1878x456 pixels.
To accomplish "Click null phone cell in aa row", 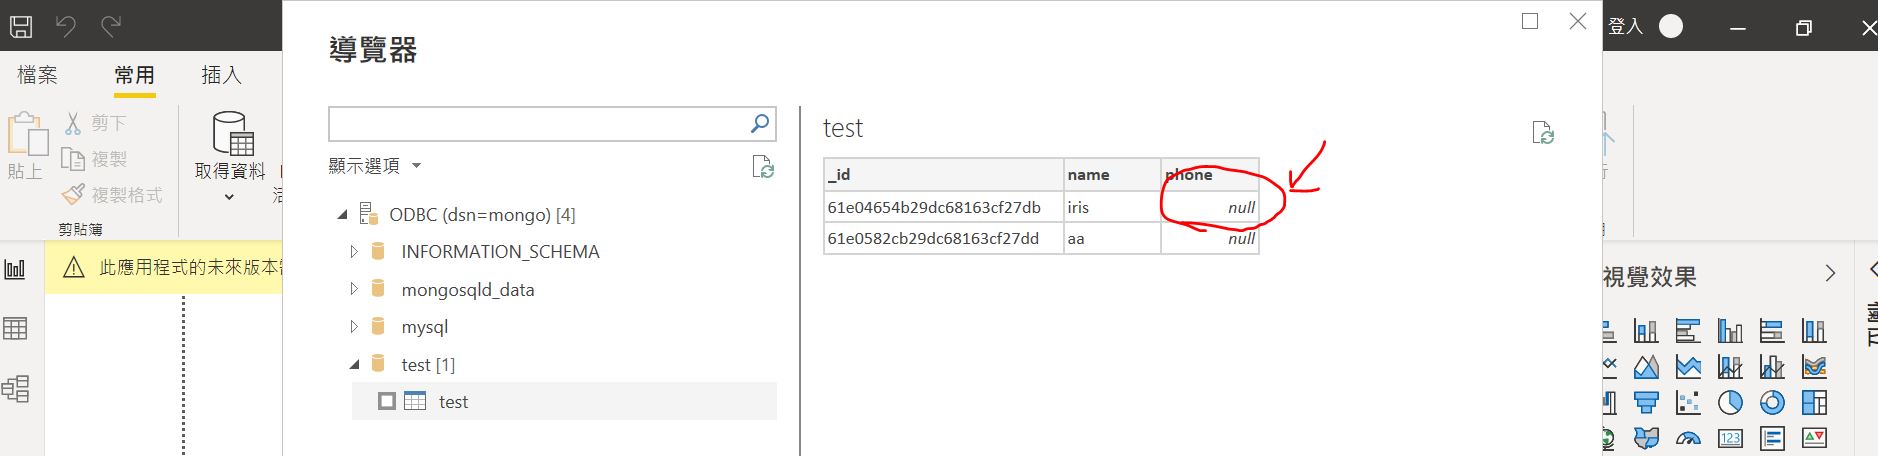I will [x=1209, y=238].
